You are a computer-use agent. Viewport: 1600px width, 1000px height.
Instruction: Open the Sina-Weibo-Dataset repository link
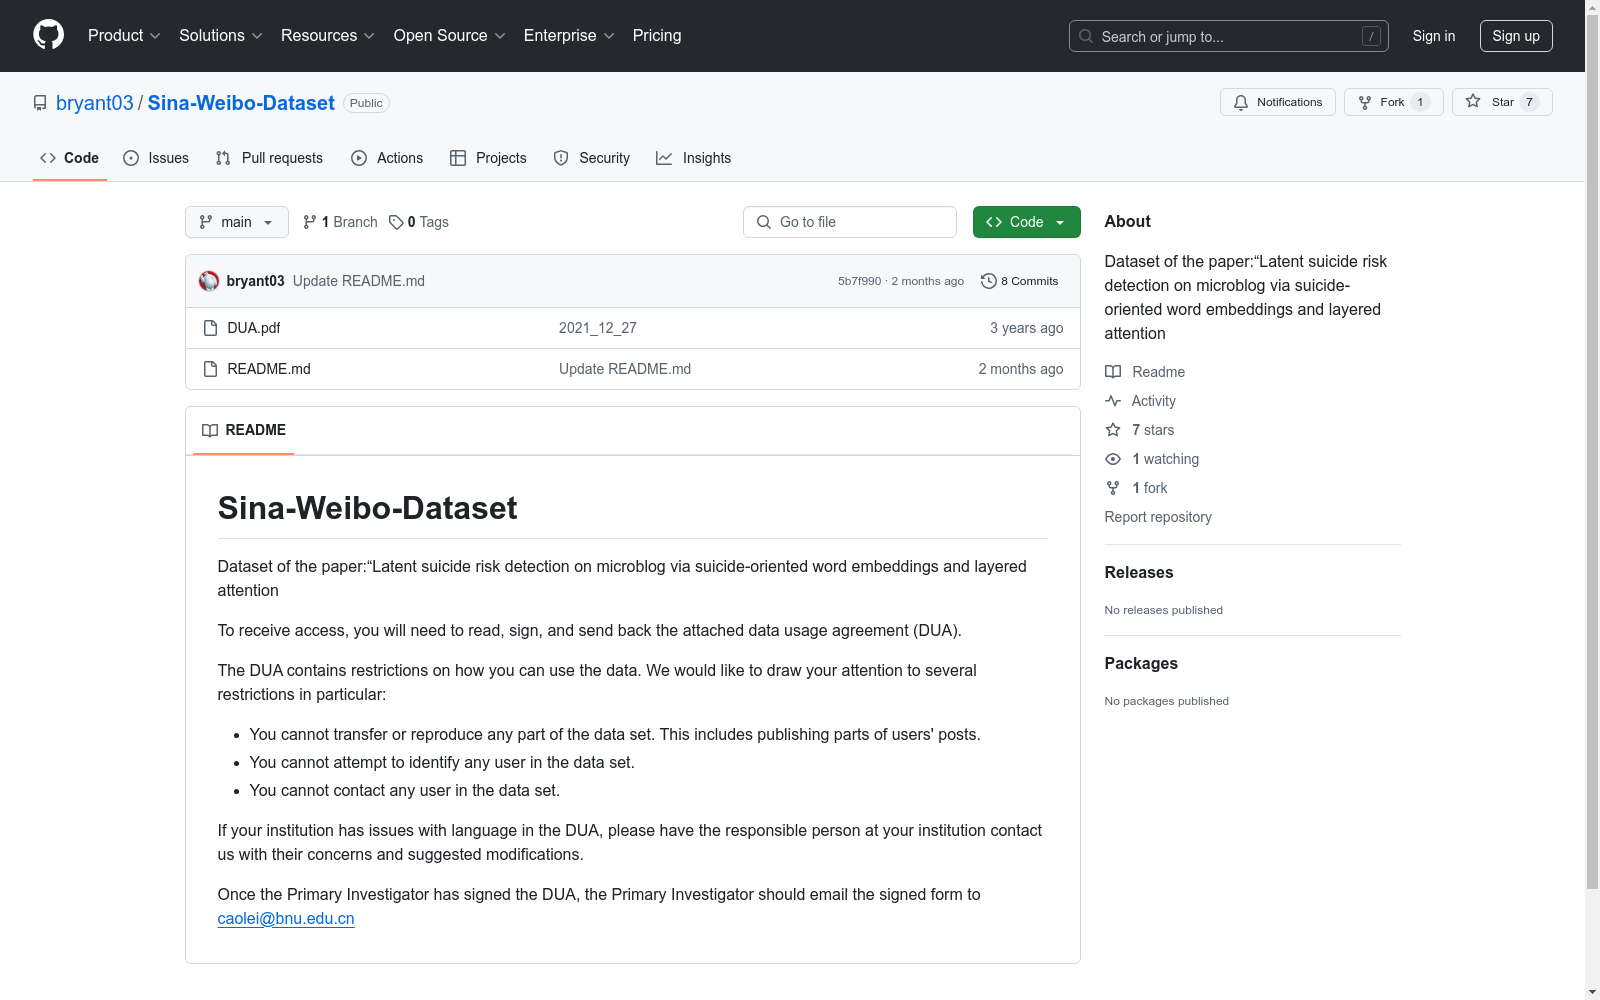tap(241, 103)
